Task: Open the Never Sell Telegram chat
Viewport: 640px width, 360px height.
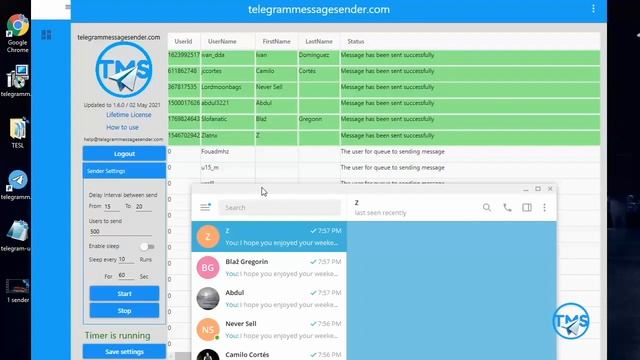Action: [x=269, y=329]
